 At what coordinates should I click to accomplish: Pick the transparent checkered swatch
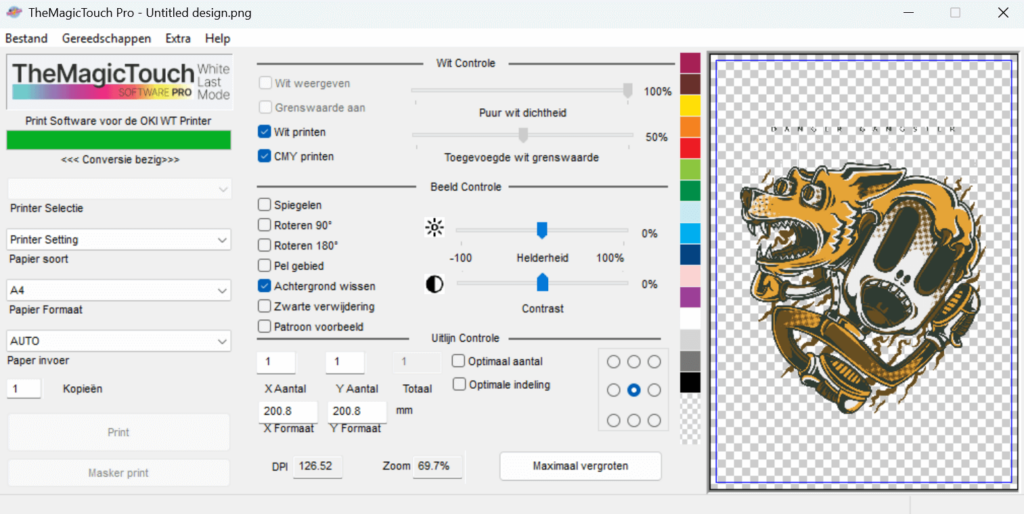pyautogui.click(x=690, y=420)
